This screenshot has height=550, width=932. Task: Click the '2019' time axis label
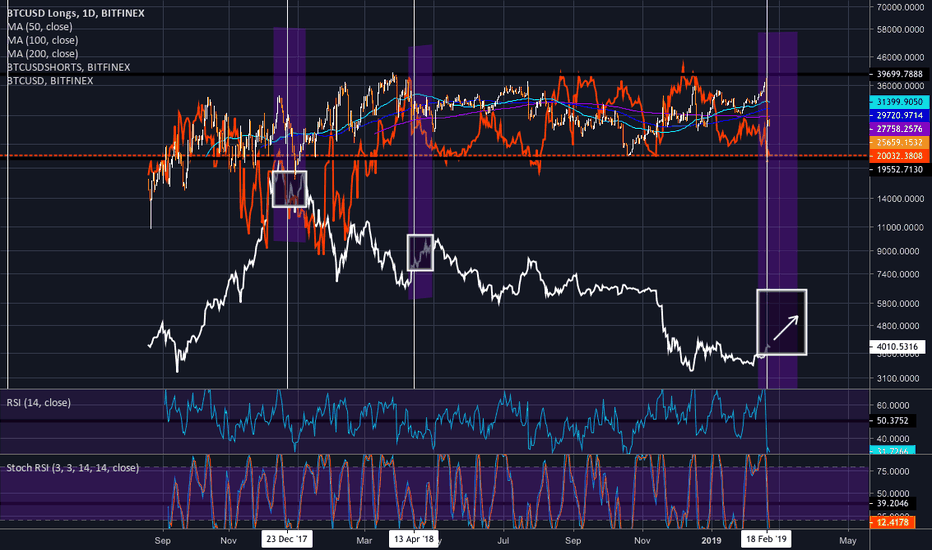coord(711,540)
